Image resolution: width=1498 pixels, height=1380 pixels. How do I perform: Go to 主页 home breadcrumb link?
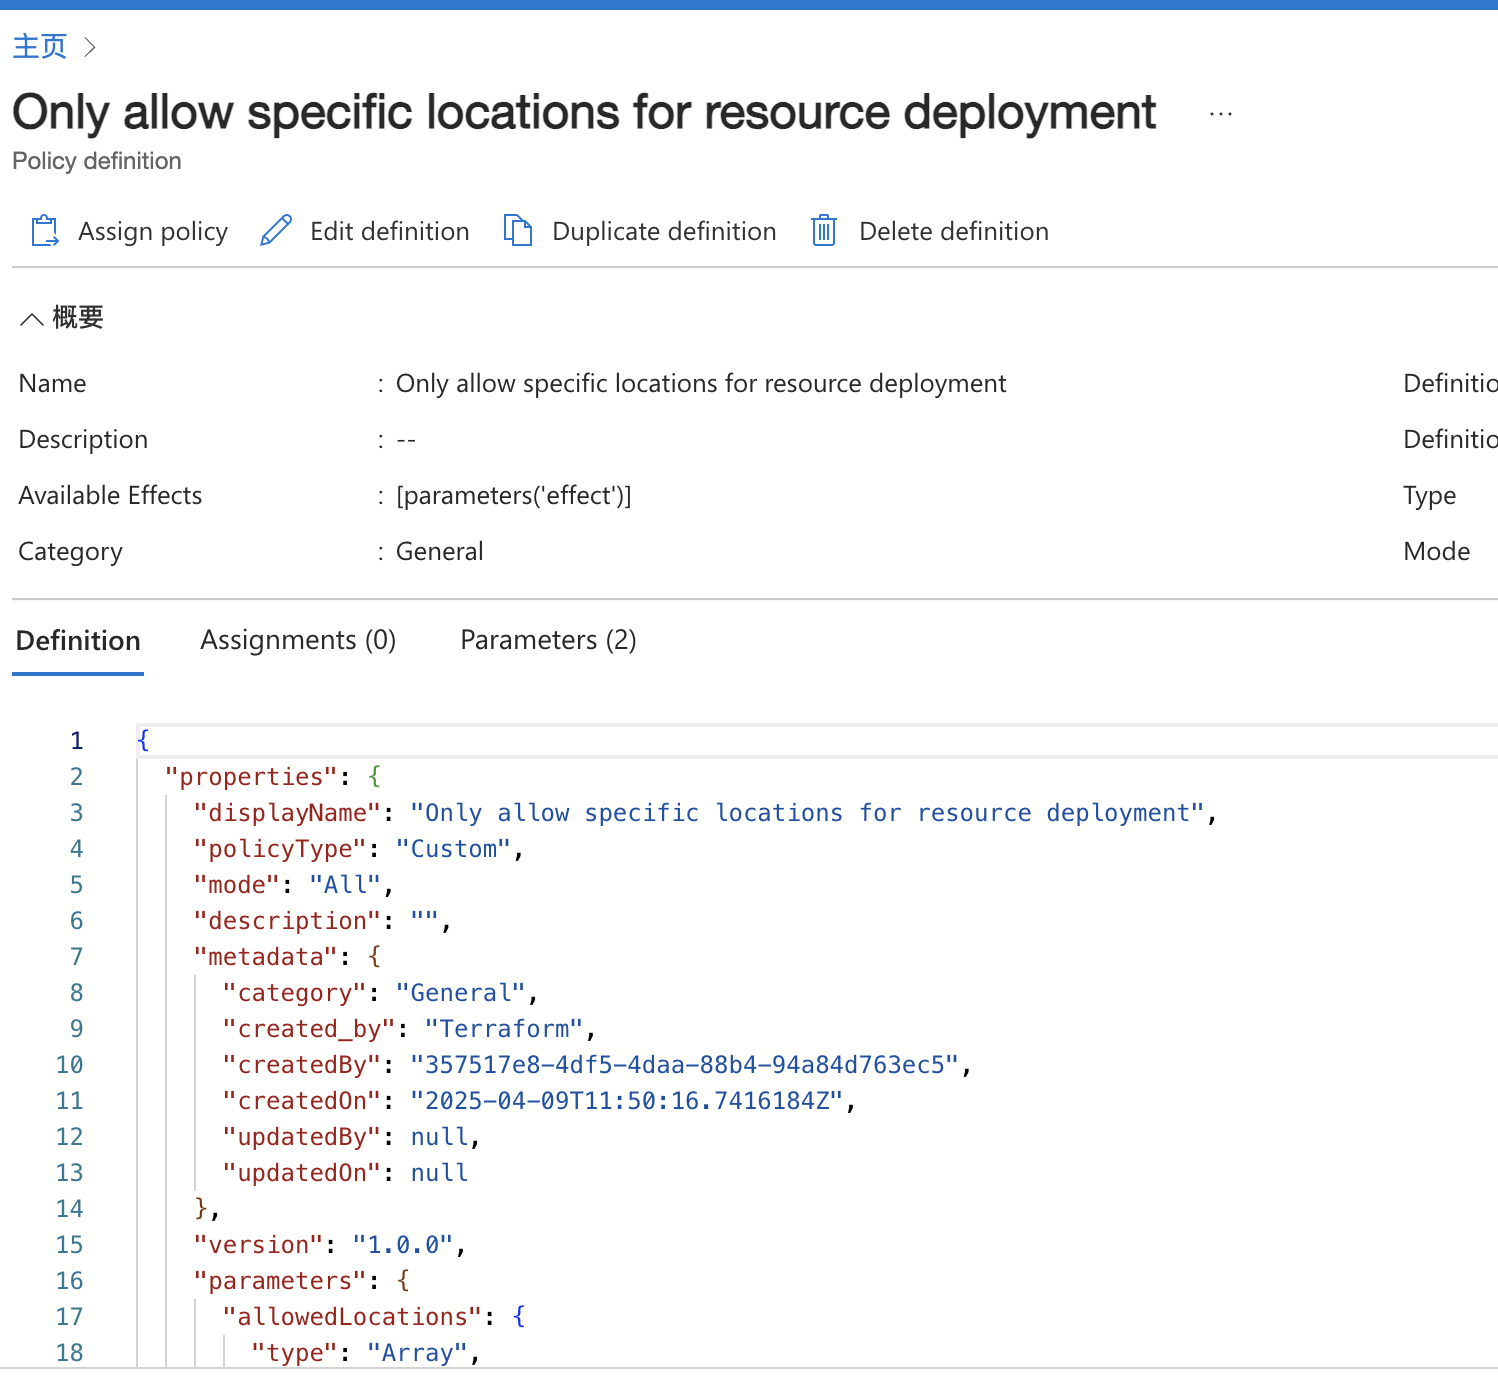40,47
